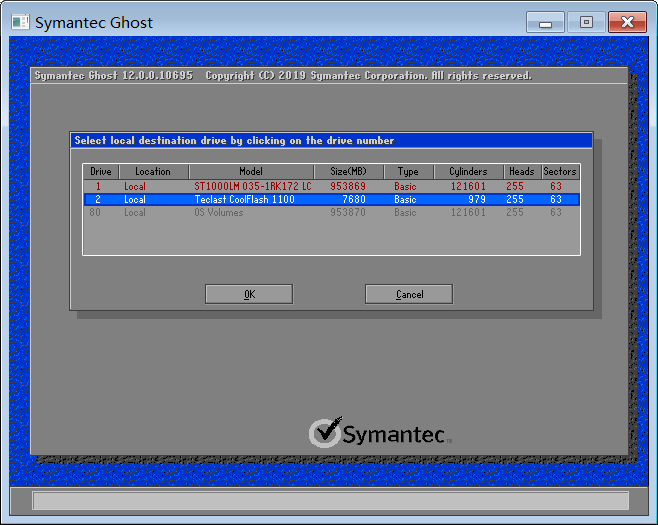Click size value 953869

[348, 186]
